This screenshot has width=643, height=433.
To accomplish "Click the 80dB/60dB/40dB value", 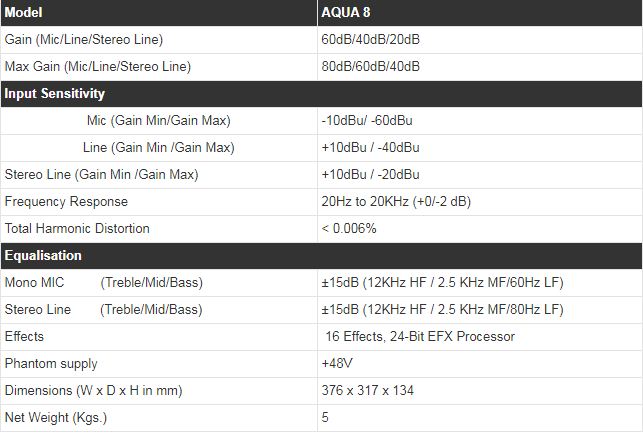I will 370,67.
